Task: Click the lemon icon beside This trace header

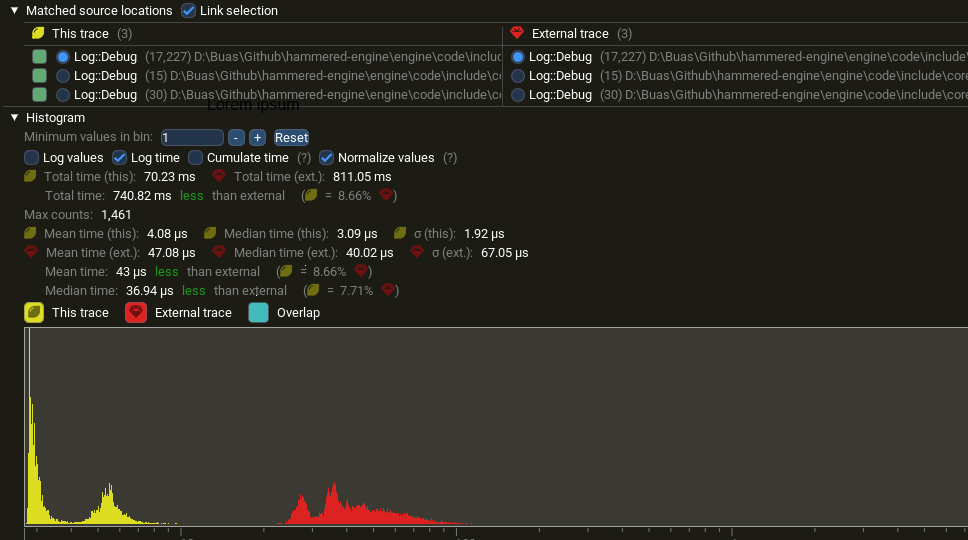Action: click(38, 34)
